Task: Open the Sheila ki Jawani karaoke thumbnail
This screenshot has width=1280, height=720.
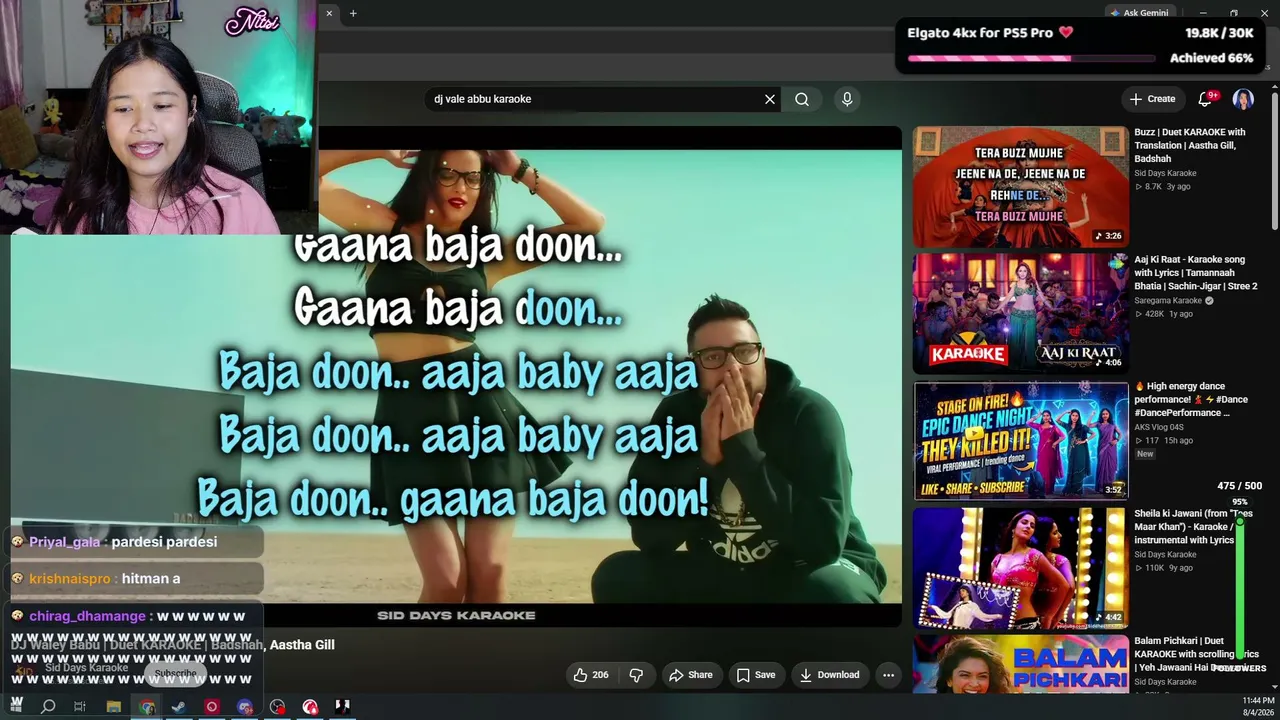Action: [x=1021, y=567]
